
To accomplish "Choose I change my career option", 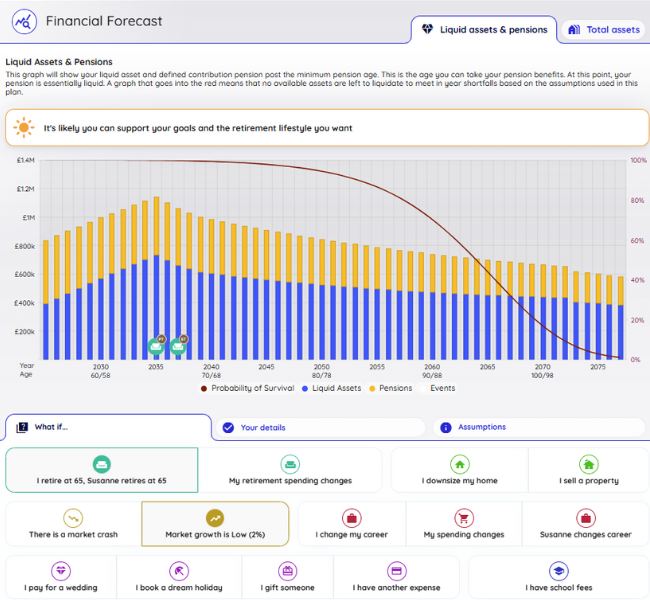I will (x=352, y=524).
